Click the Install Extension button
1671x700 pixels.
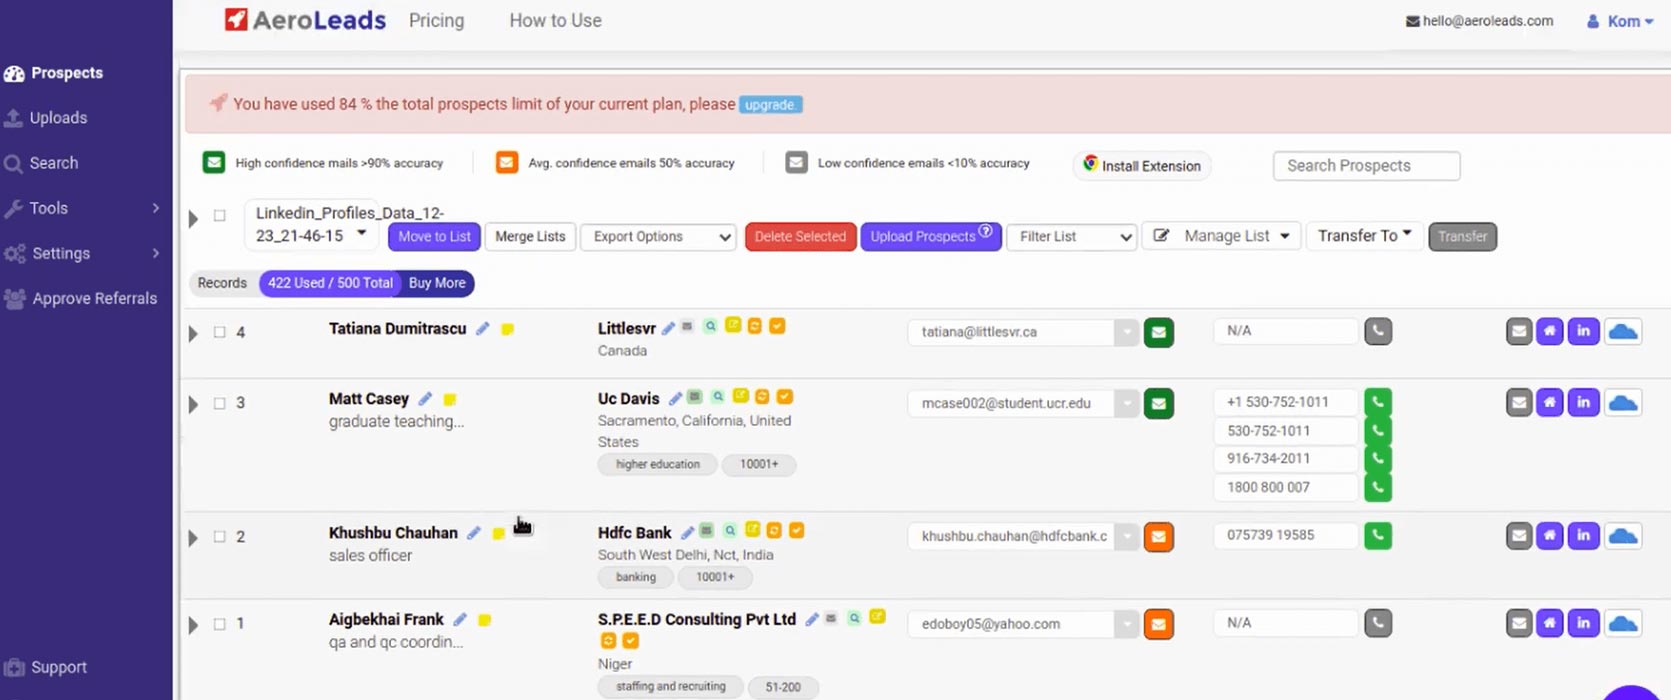tap(1142, 166)
